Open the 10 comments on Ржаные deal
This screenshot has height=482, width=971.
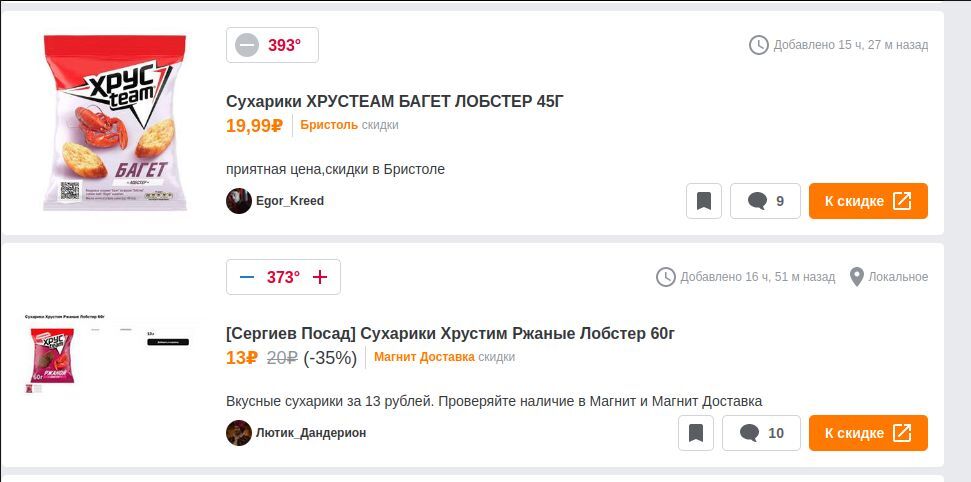click(x=761, y=433)
